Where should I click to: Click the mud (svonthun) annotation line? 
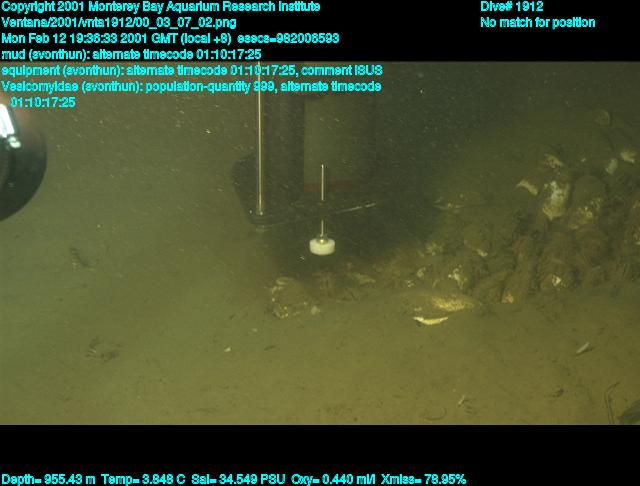point(131,55)
